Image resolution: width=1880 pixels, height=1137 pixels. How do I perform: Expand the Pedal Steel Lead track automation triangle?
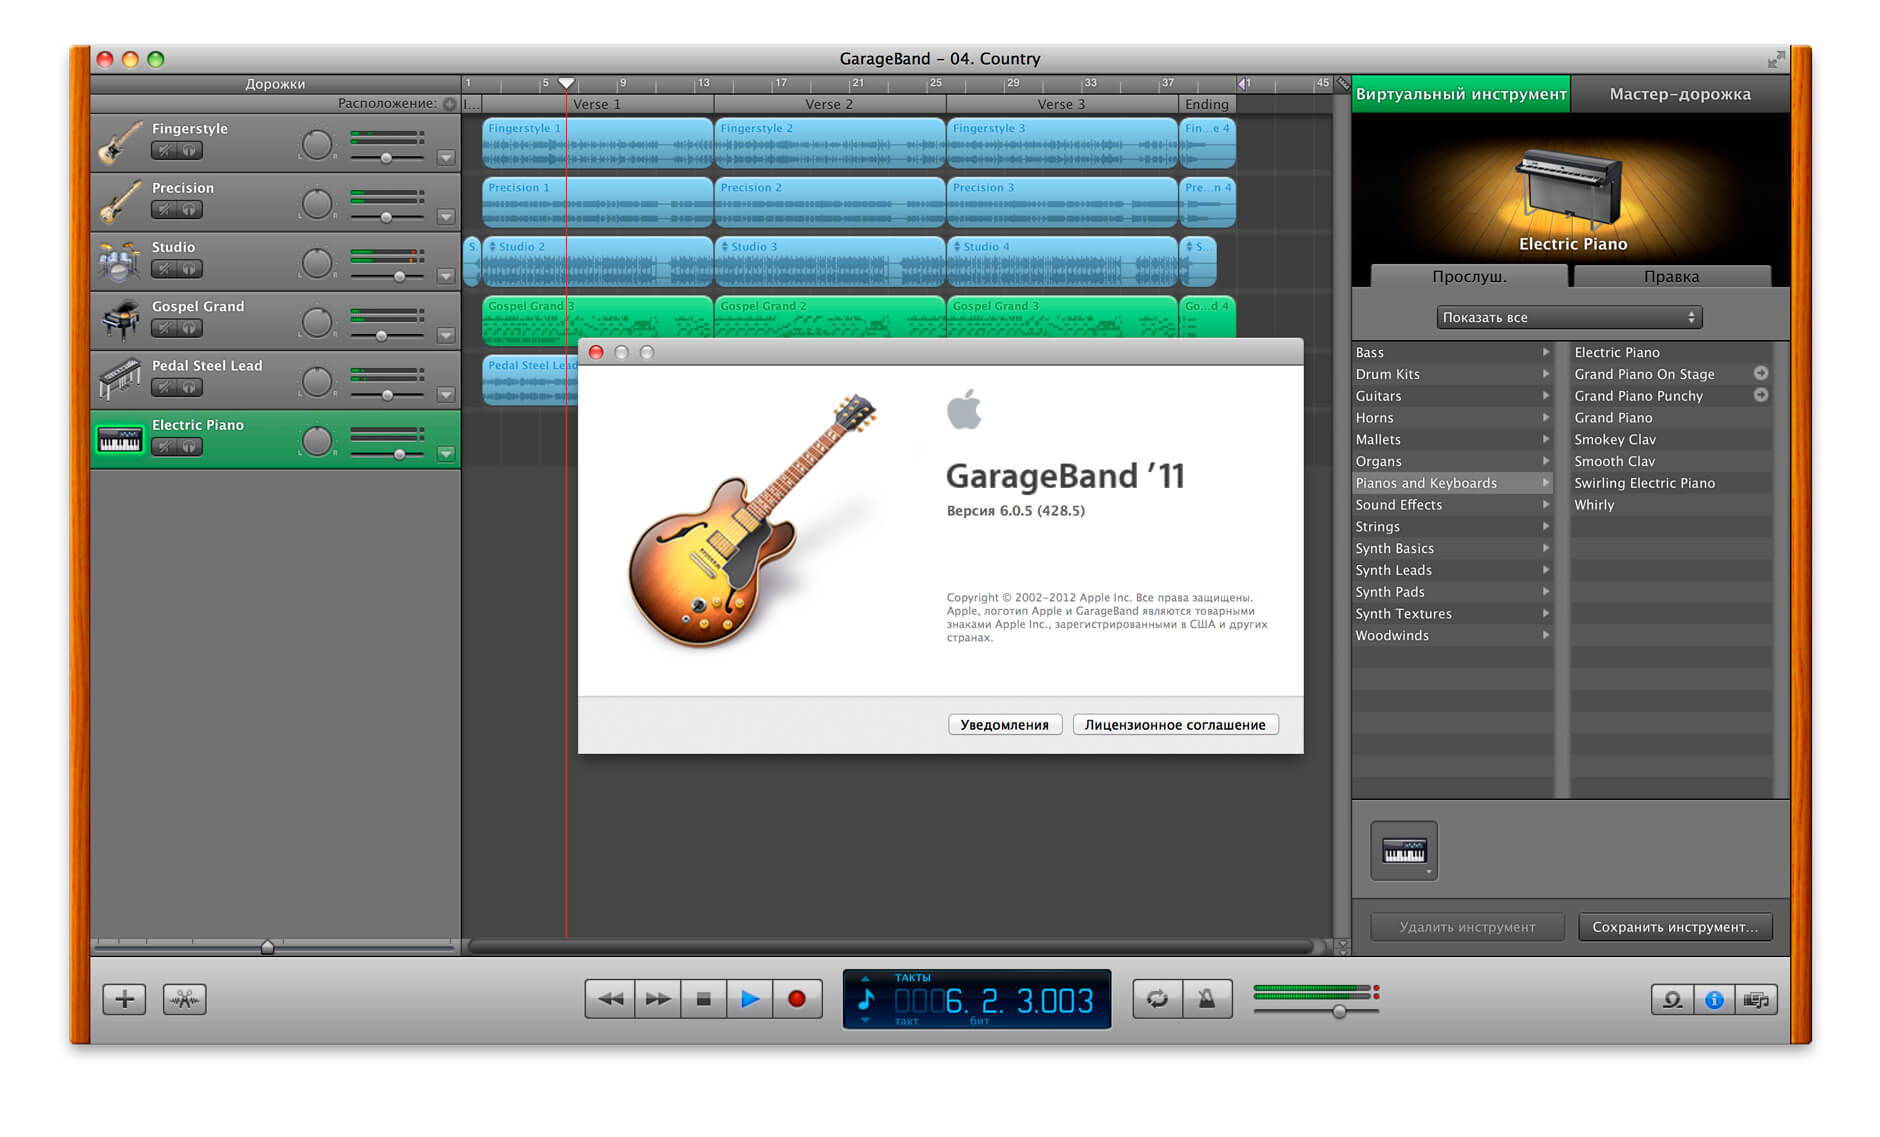click(x=446, y=394)
